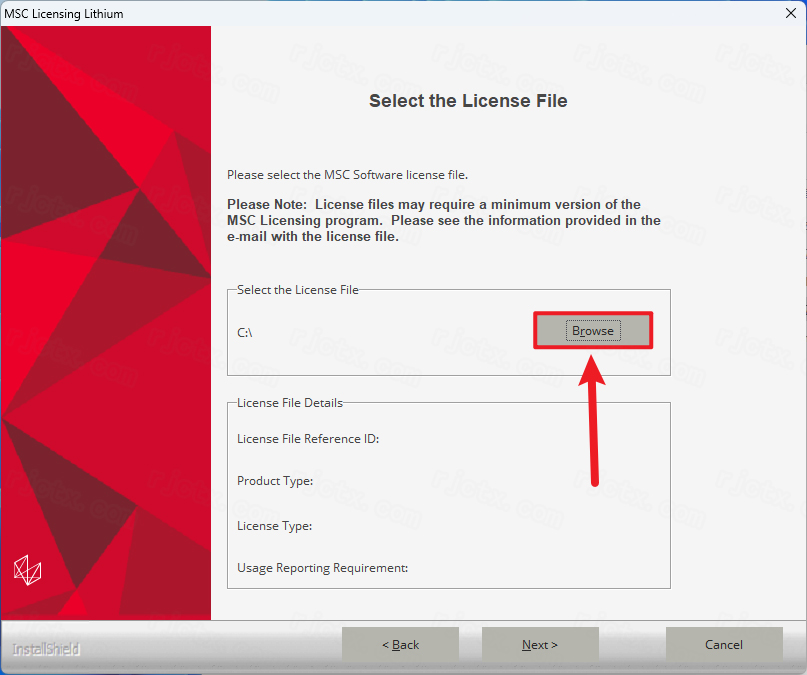Click the Please select the MSC Software text

347,175
